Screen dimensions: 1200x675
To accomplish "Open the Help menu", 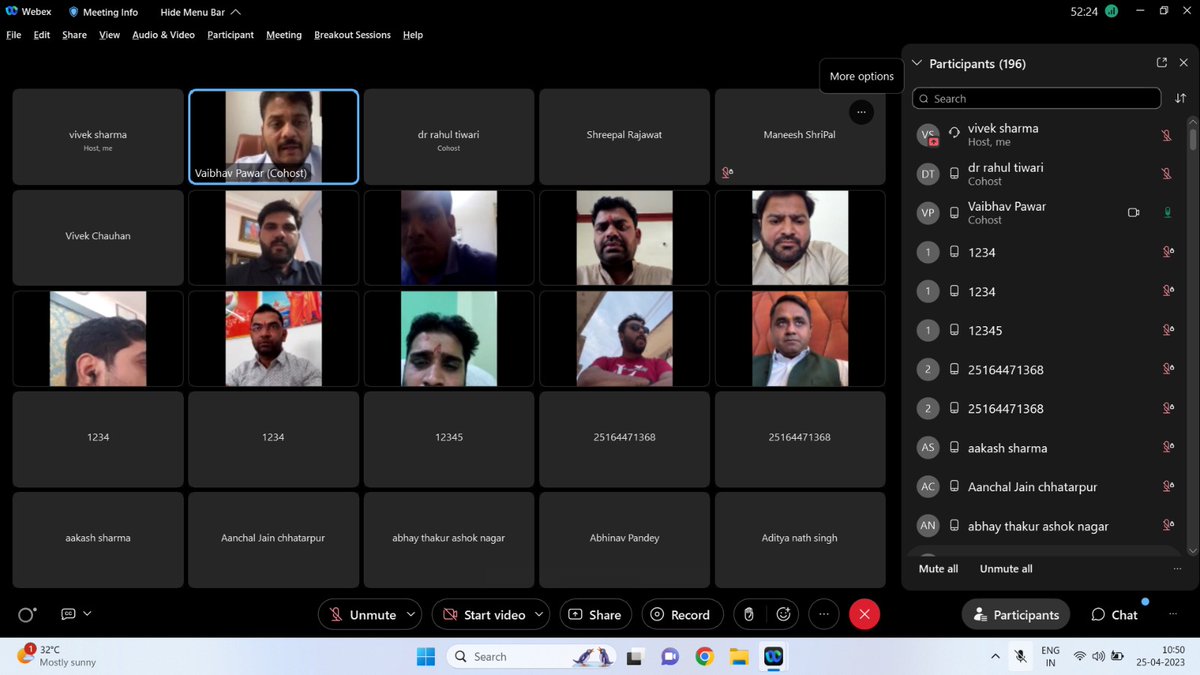I will pyautogui.click(x=413, y=34).
